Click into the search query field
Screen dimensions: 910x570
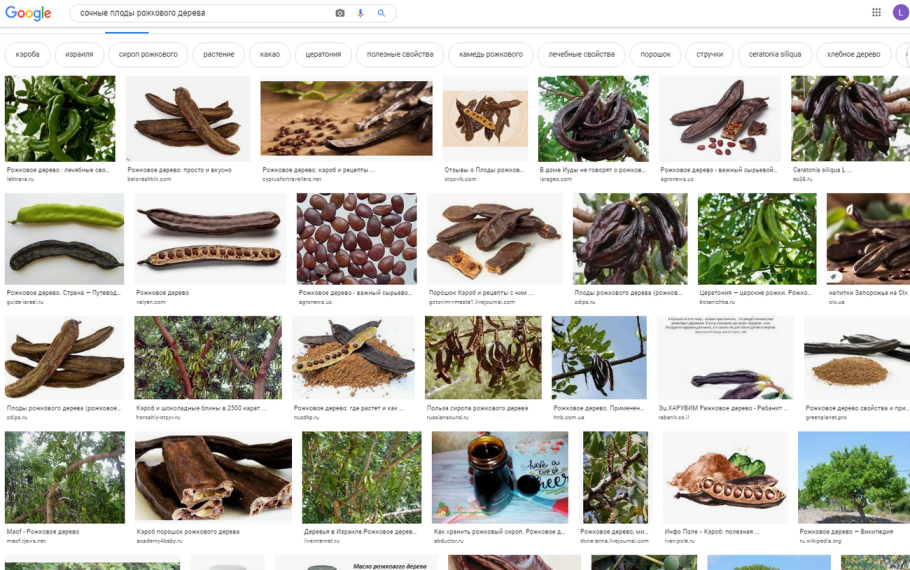(x=200, y=13)
